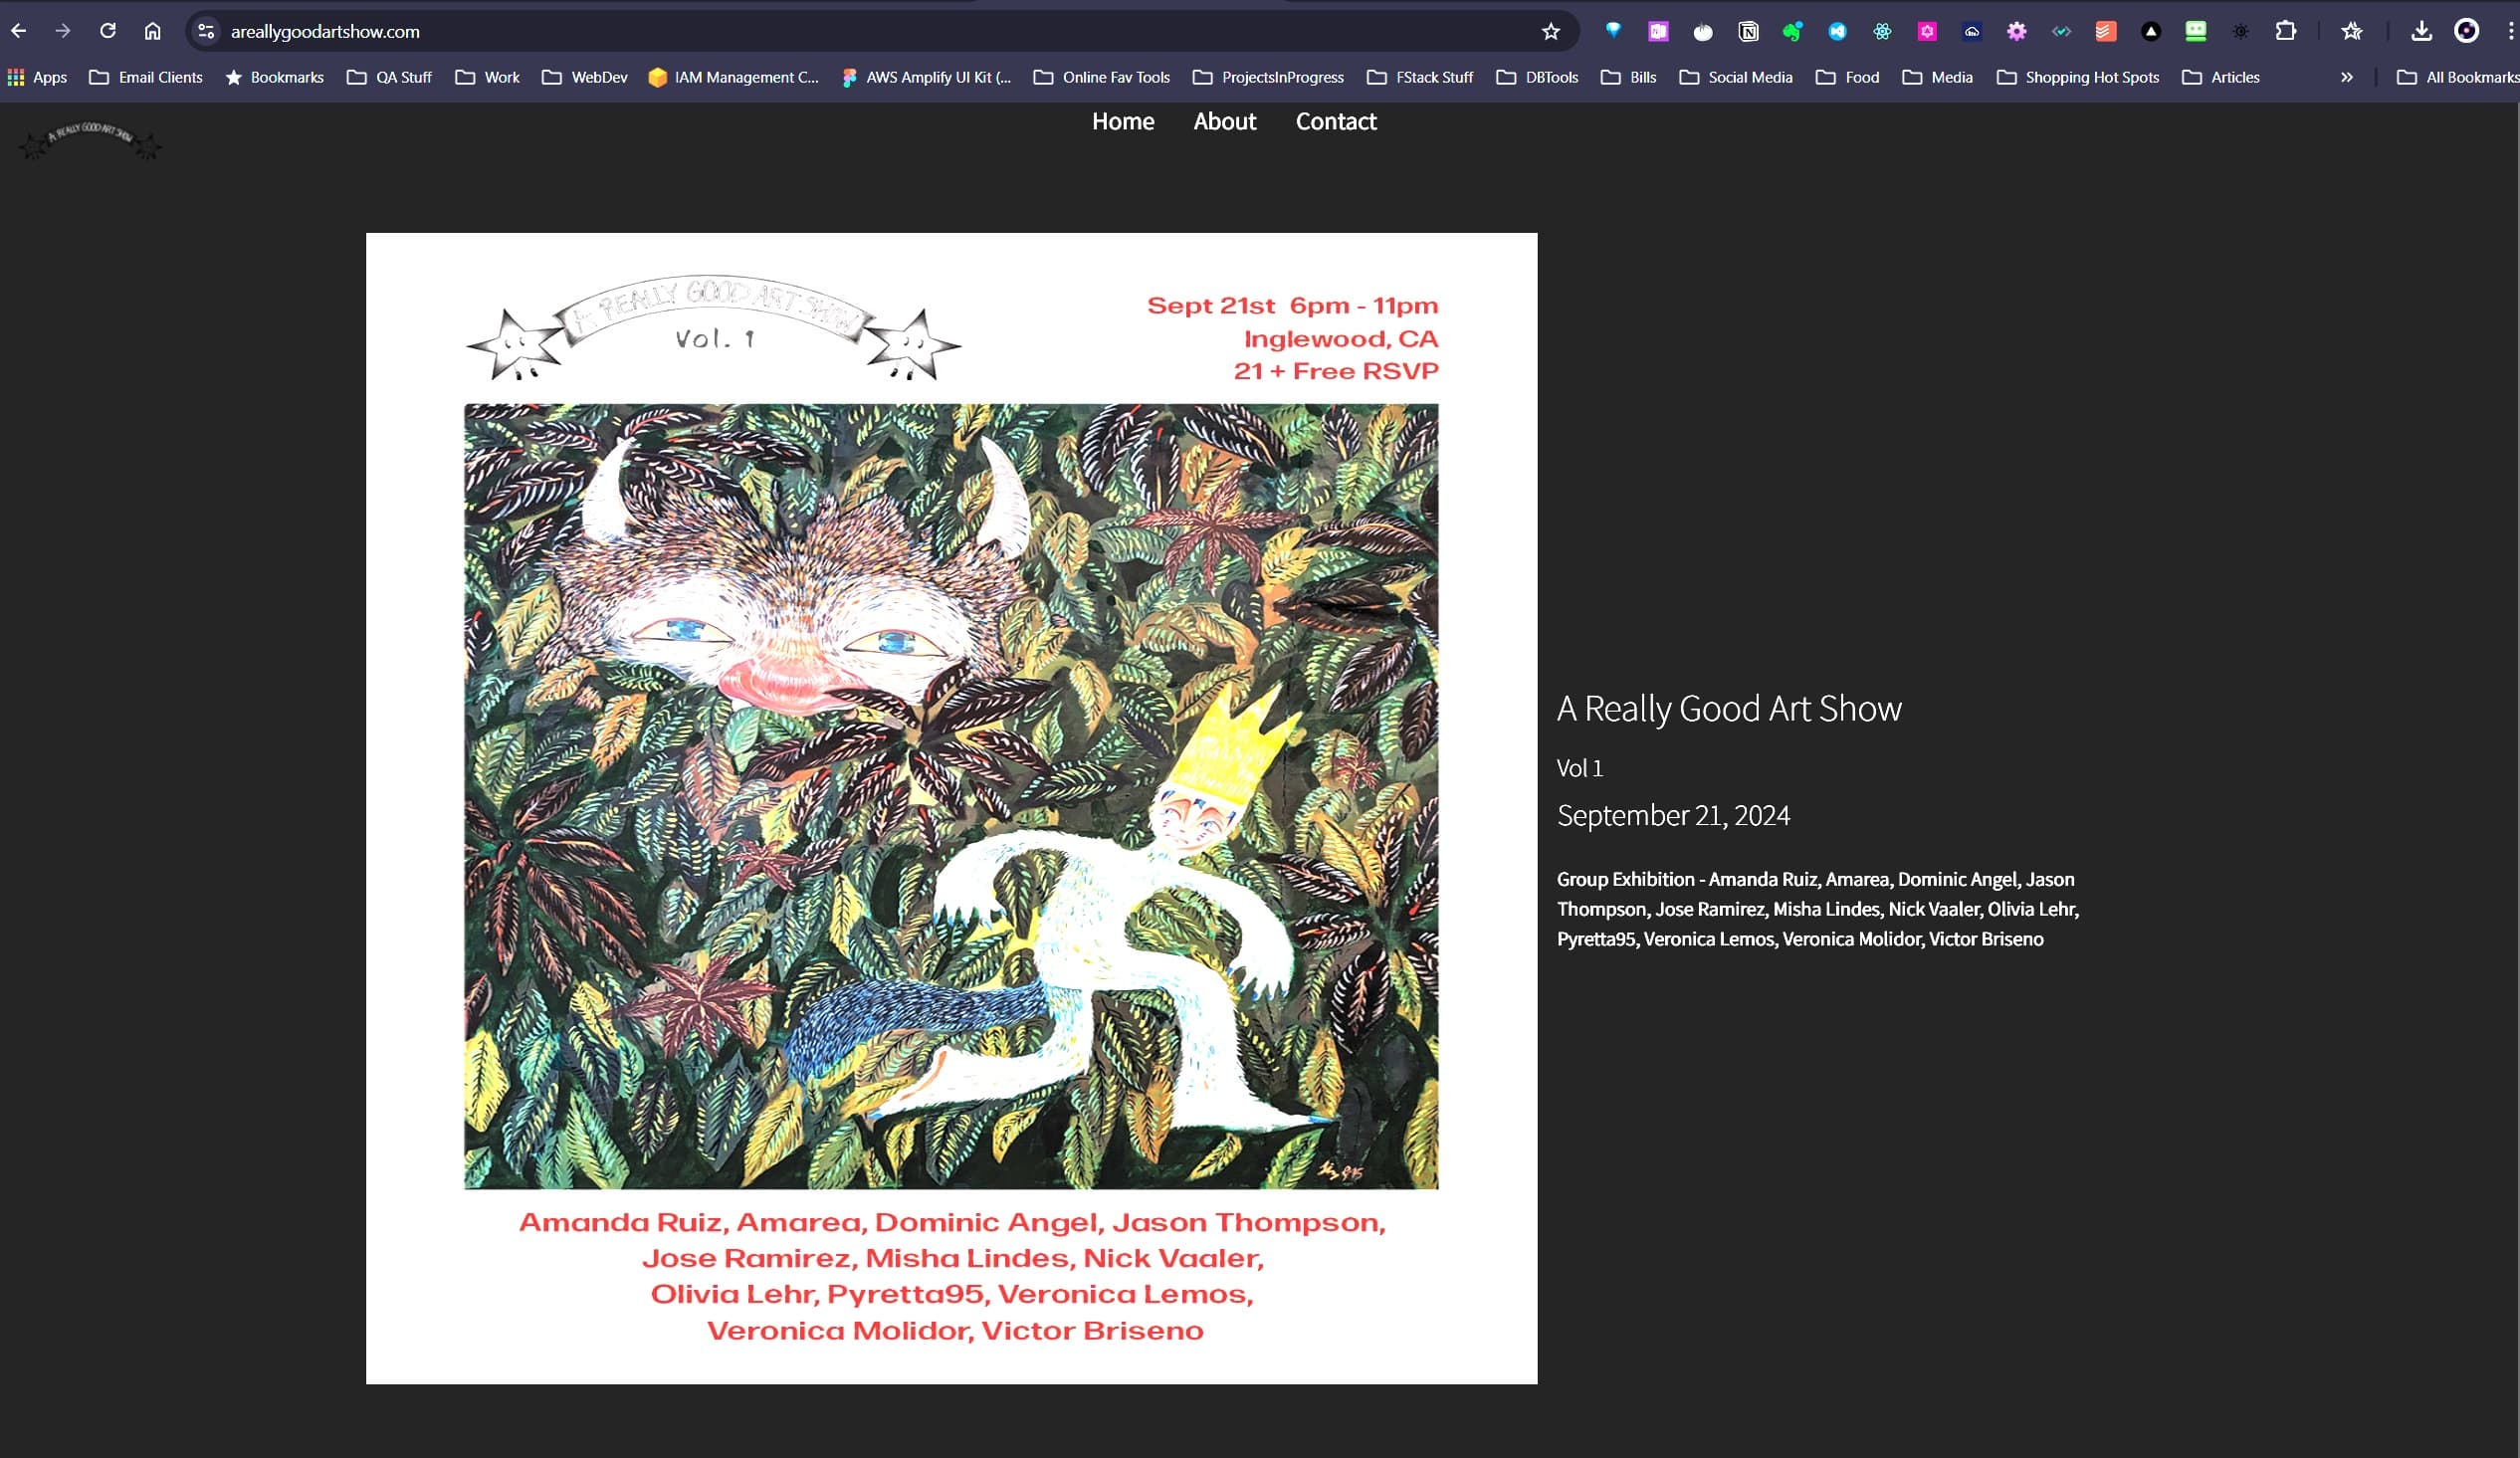The height and width of the screenshot is (1458, 2520).
Task: Open the WebDev bookmarks folder
Action: coord(584,77)
